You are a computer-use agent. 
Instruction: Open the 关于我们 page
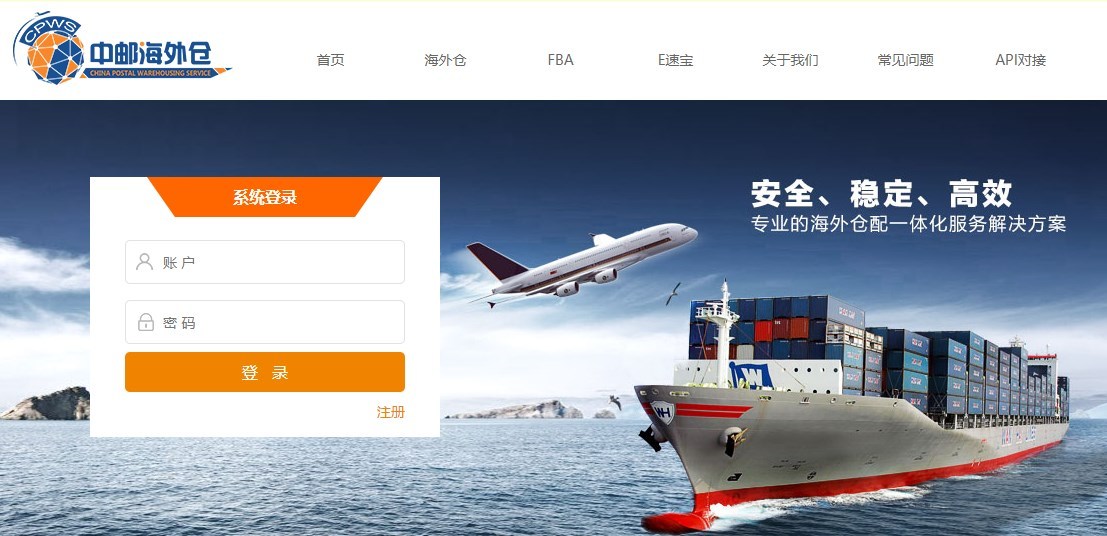790,60
